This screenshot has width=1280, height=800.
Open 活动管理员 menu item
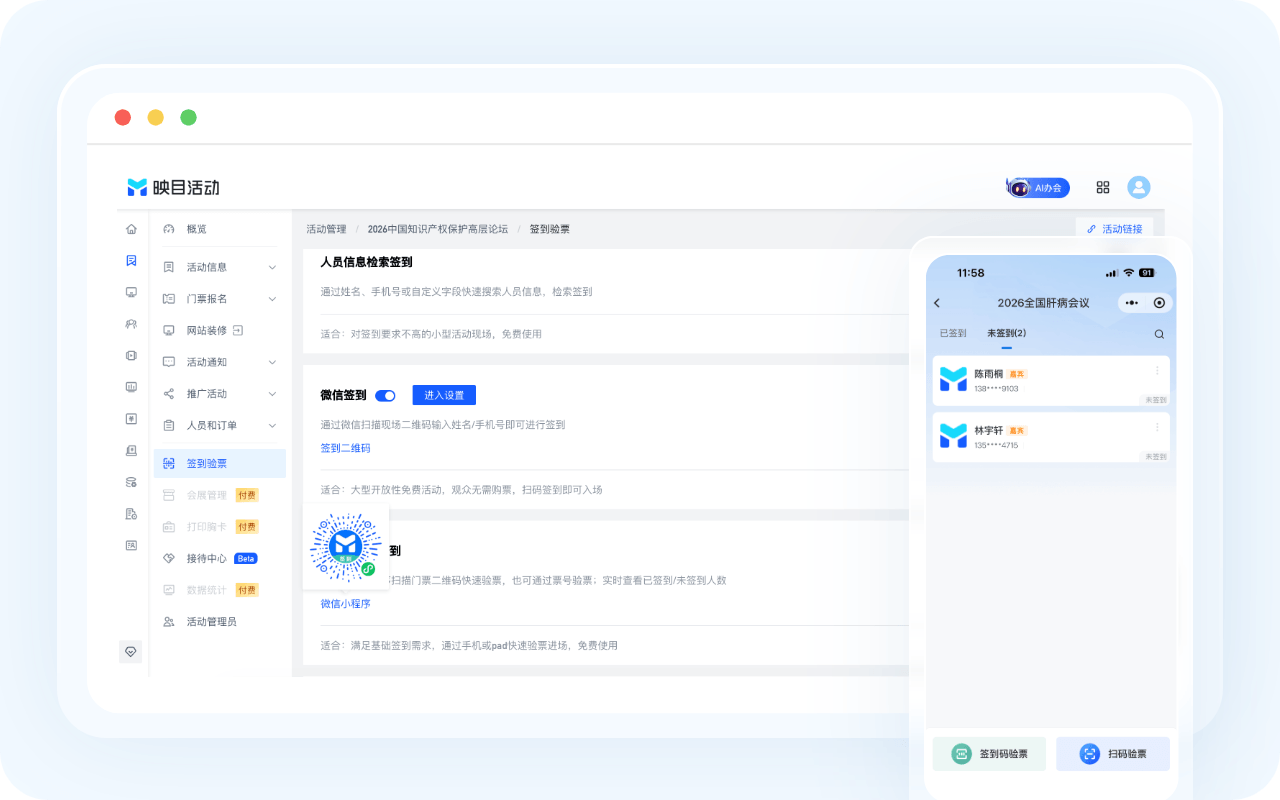[219, 622]
